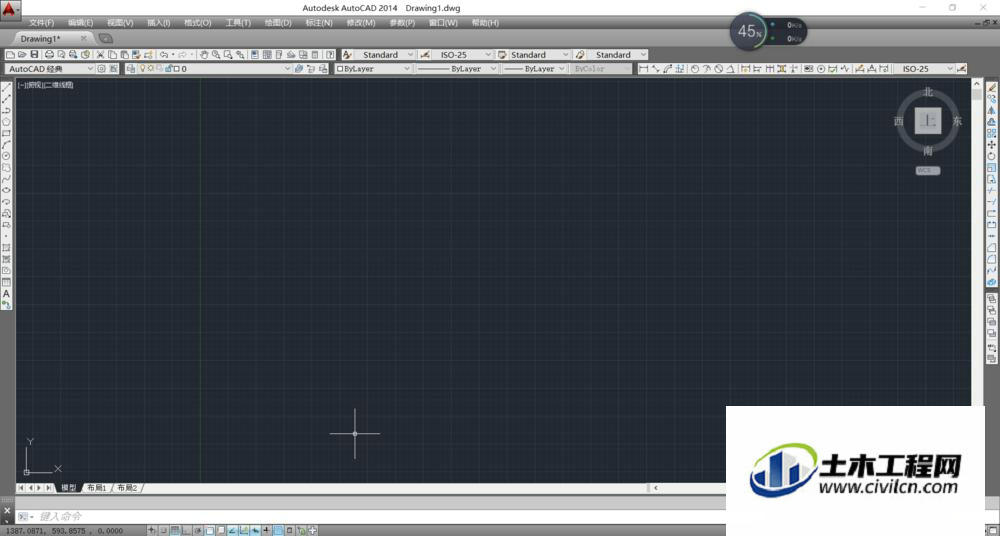
Task: Click the Save icon in the standard toolbar
Action: click(34, 55)
